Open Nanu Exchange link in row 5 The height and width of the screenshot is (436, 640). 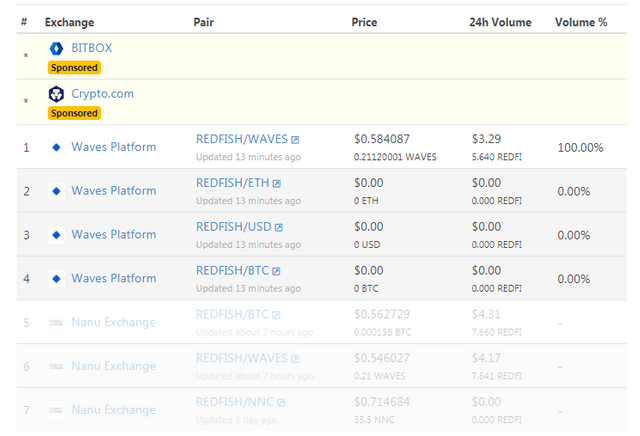(113, 323)
